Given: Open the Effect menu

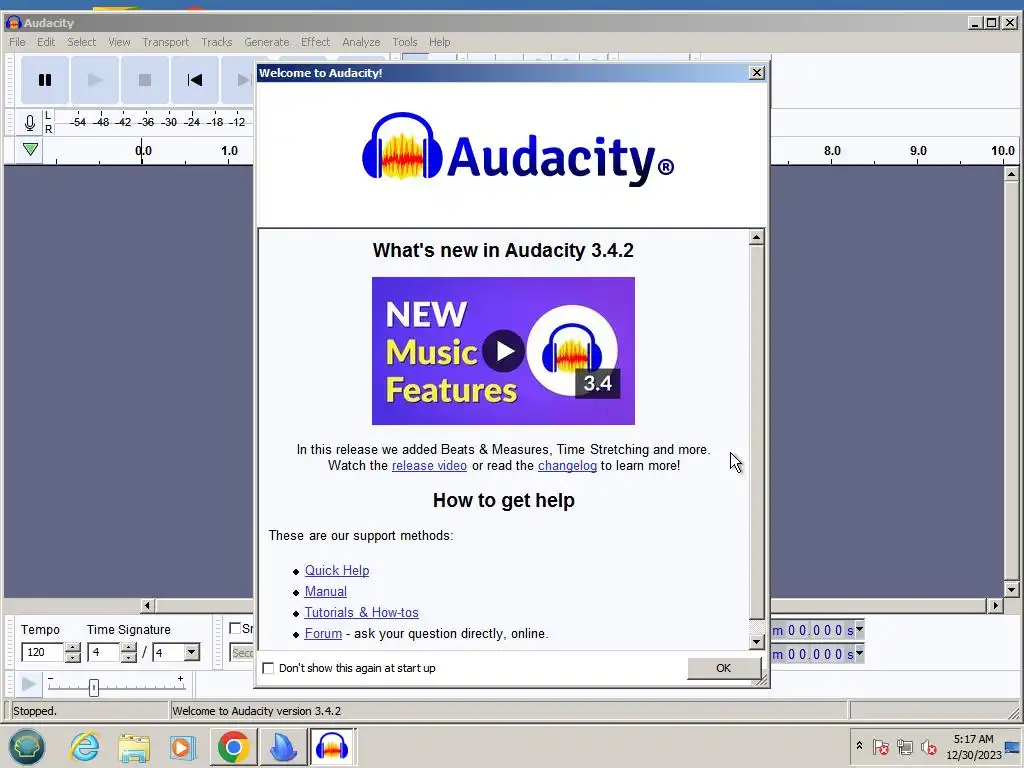Looking at the screenshot, I should click(315, 42).
